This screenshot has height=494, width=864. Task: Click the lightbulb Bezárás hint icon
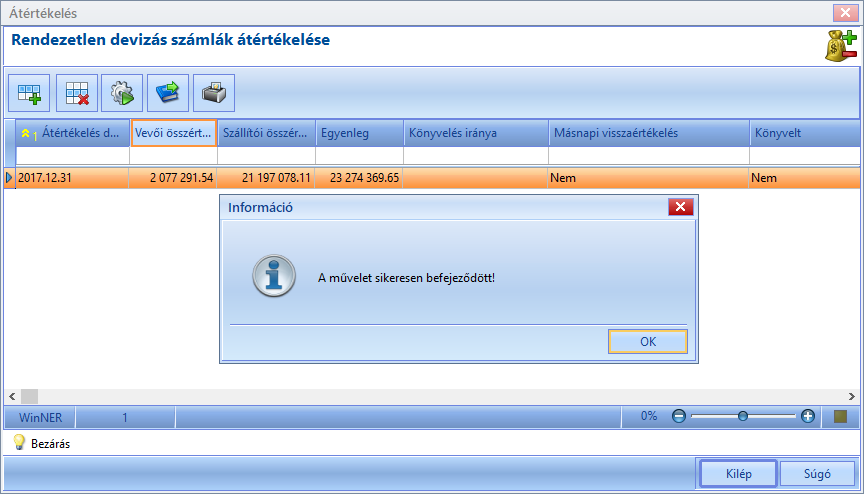pos(19,442)
